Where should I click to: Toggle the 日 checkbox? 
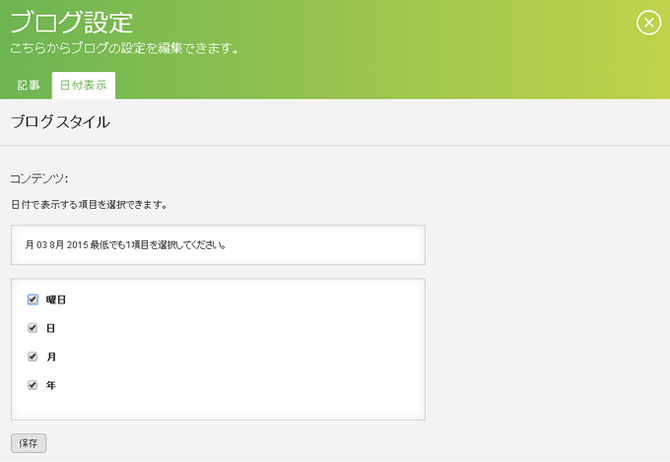point(32,328)
